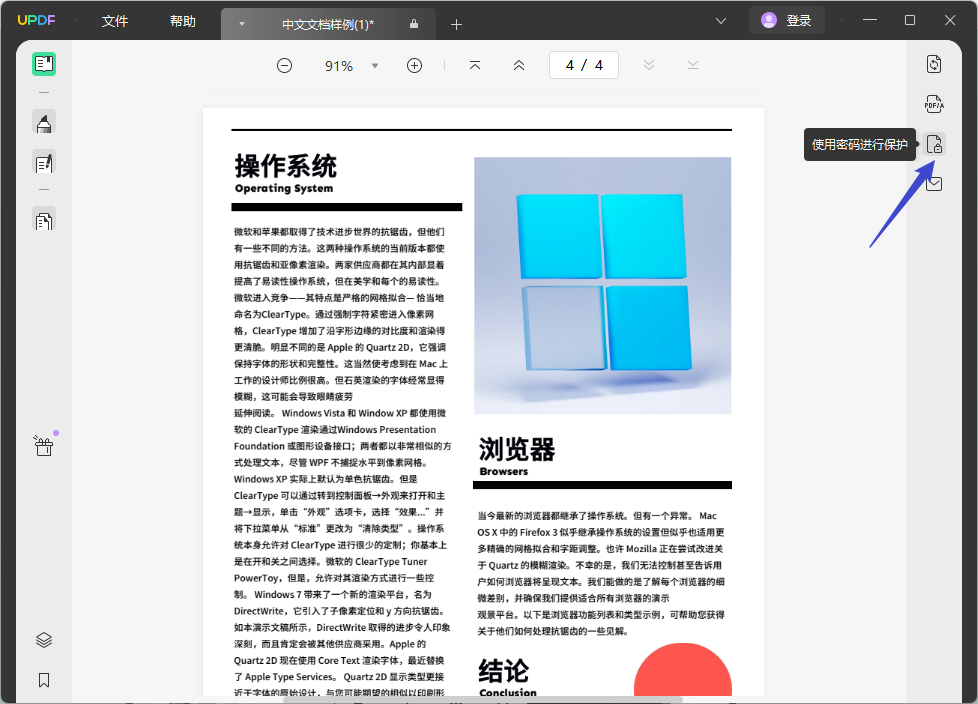Open the zoom level dropdown next to 91%
The image size is (978, 704).
point(374,64)
